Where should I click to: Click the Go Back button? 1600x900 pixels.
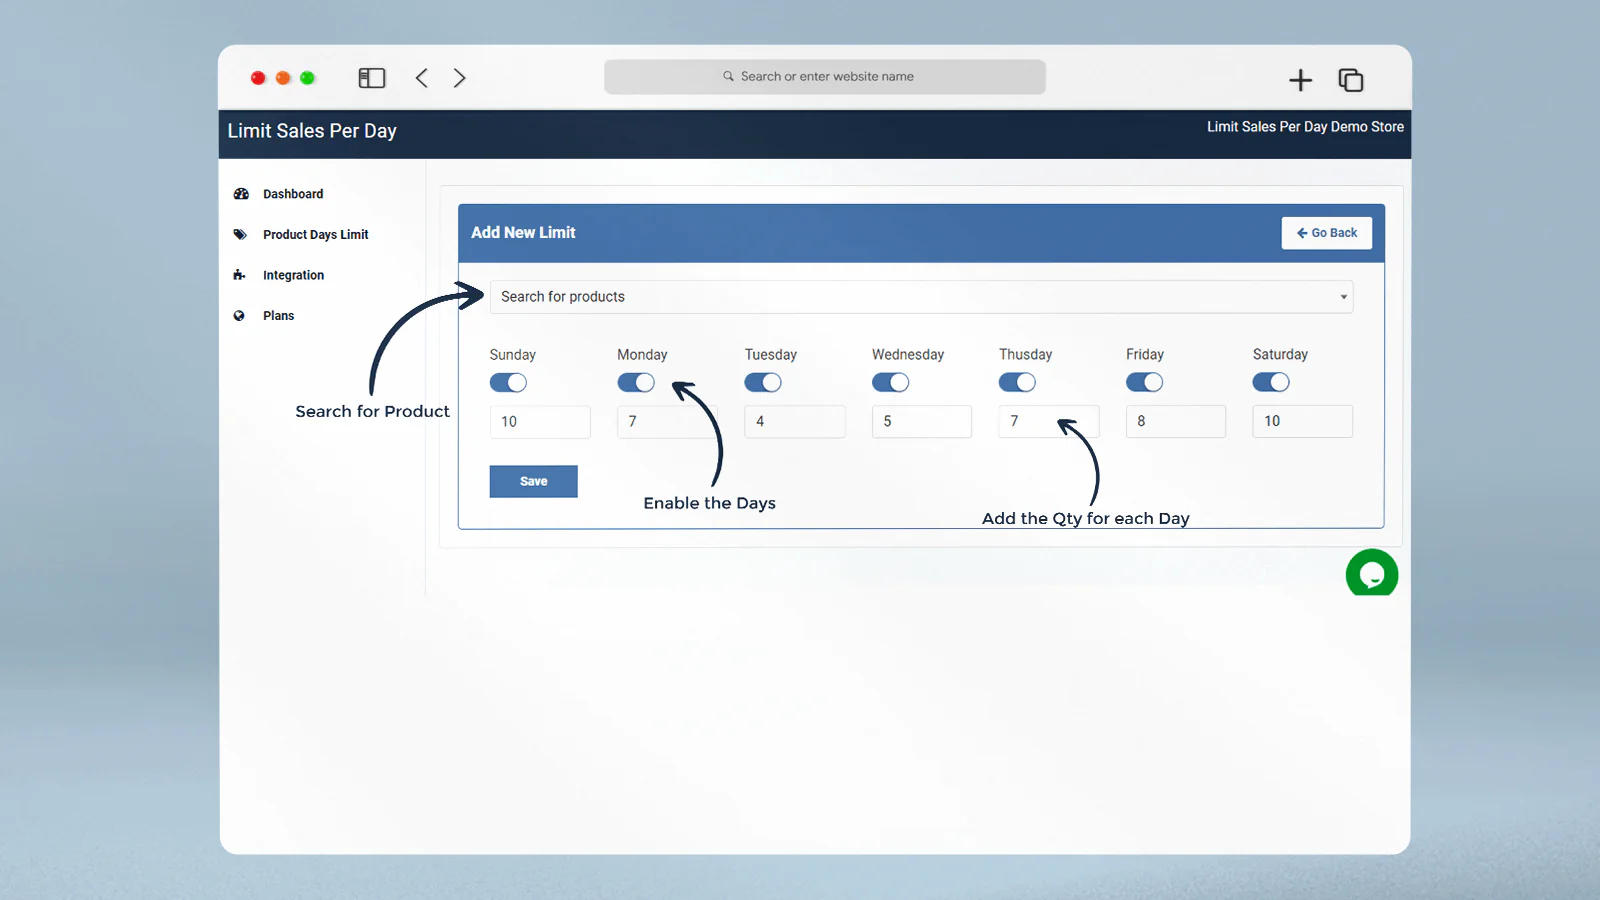pyautogui.click(x=1326, y=233)
